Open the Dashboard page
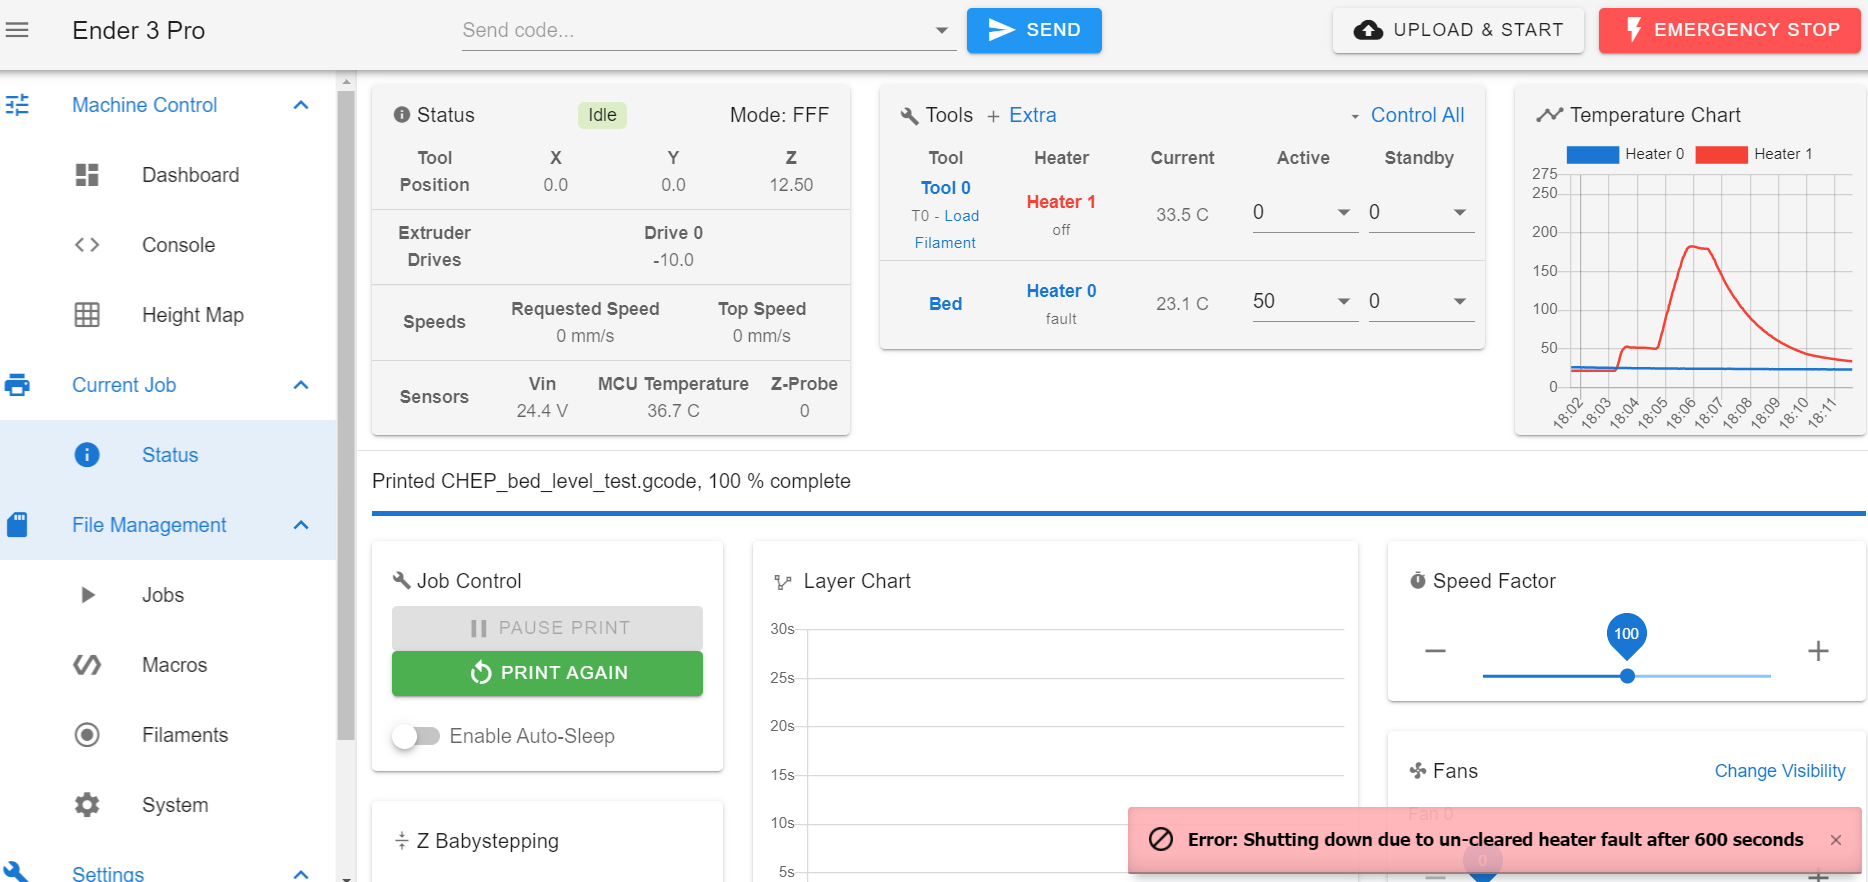This screenshot has height=882, width=1868. coord(190,175)
